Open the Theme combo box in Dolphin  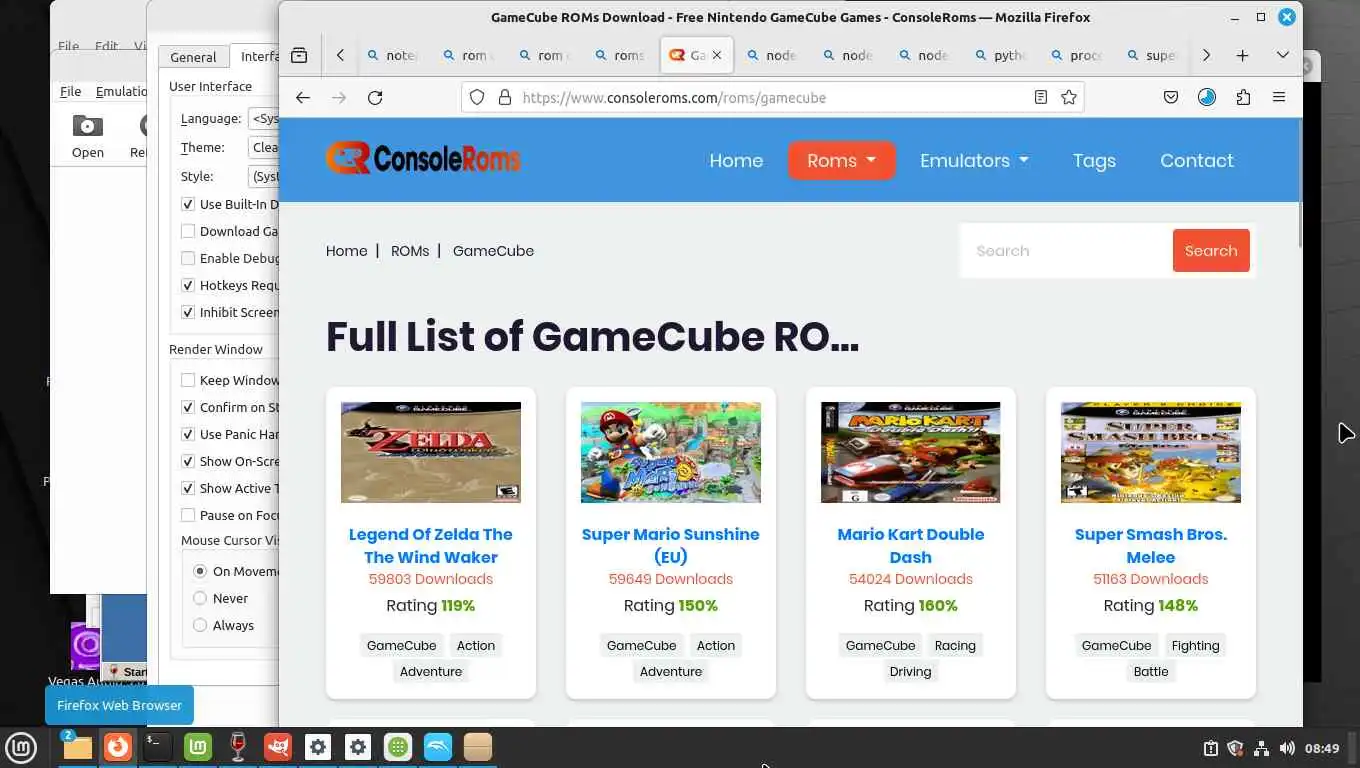pos(264,147)
